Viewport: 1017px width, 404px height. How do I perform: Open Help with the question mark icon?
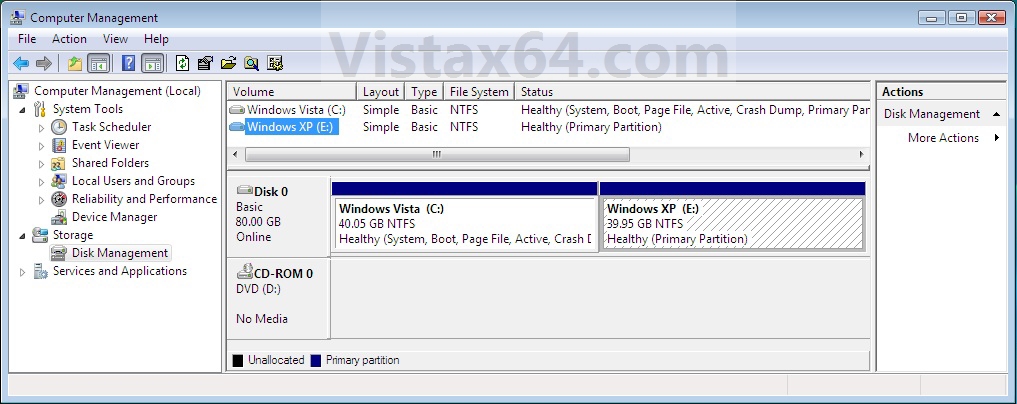(128, 64)
